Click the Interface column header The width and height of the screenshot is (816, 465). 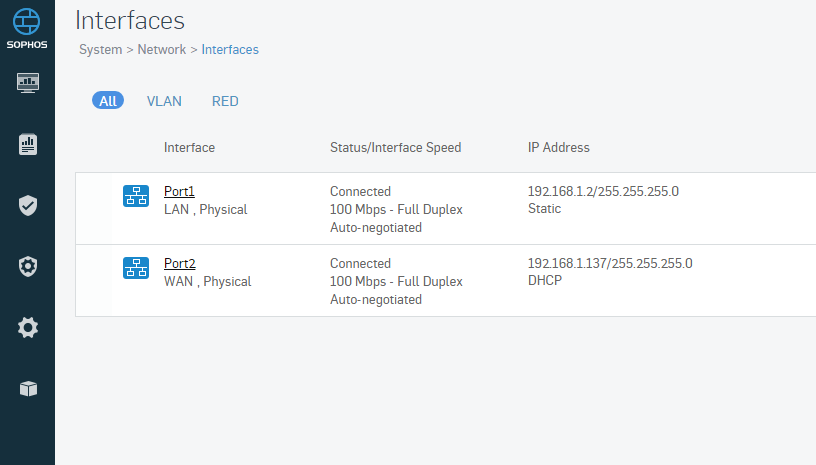coord(189,148)
